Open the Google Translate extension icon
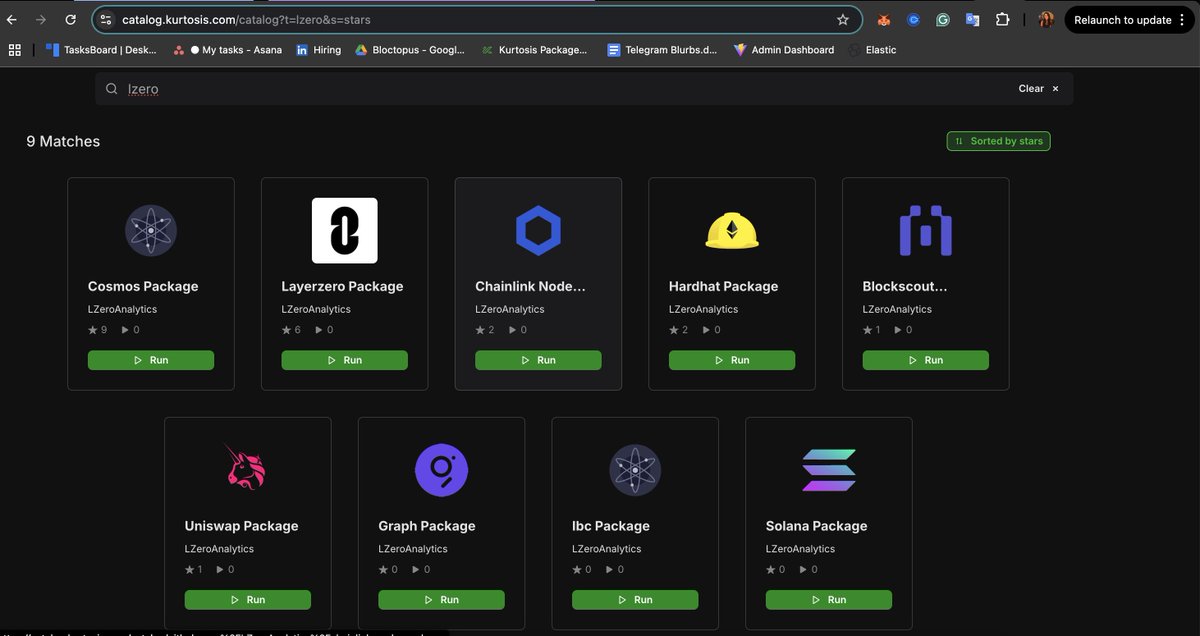The height and width of the screenshot is (636, 1200). coord(972,19)
